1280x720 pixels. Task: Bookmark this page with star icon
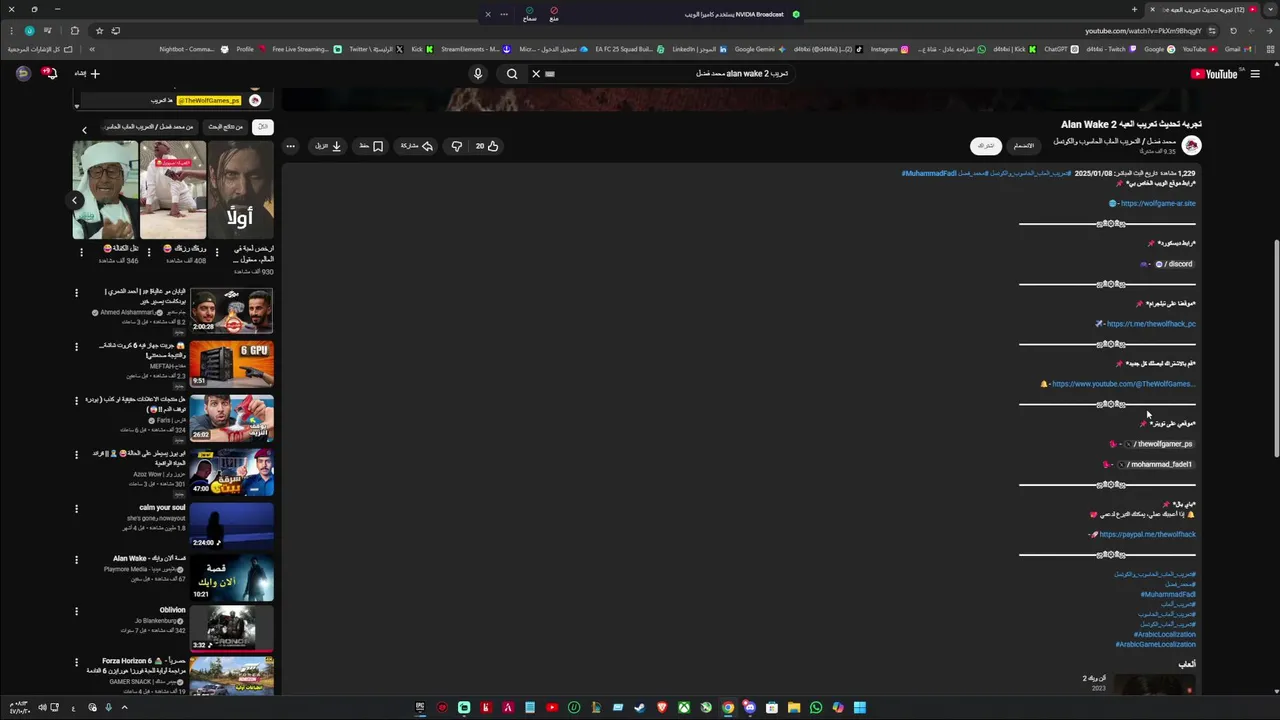[99, 31]
